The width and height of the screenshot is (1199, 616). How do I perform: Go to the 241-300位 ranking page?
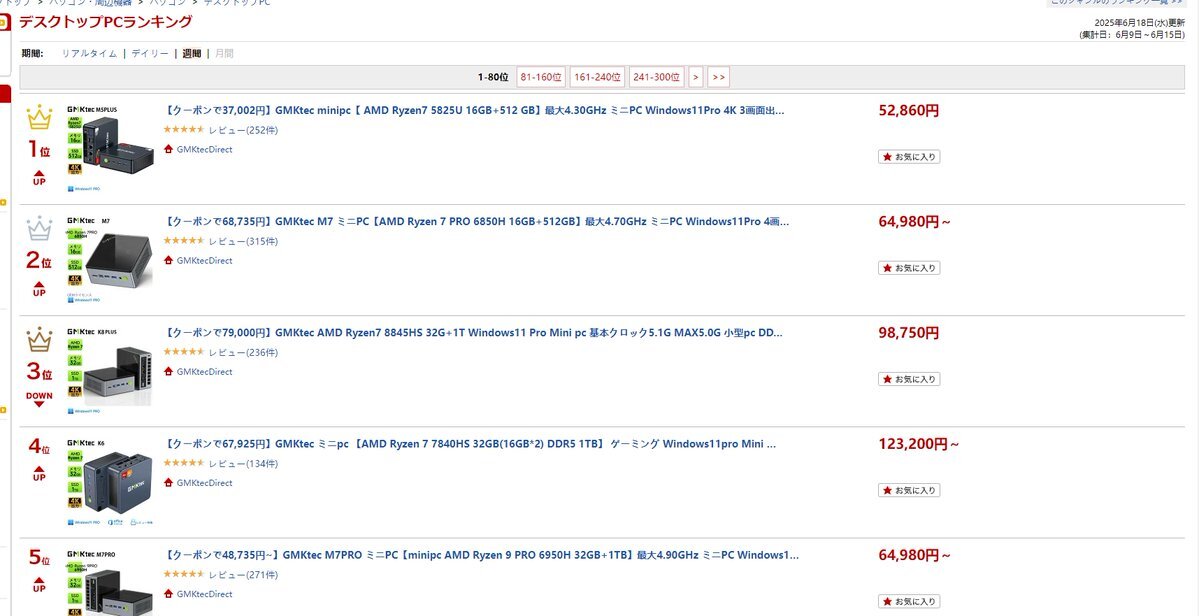coord(657,77)
